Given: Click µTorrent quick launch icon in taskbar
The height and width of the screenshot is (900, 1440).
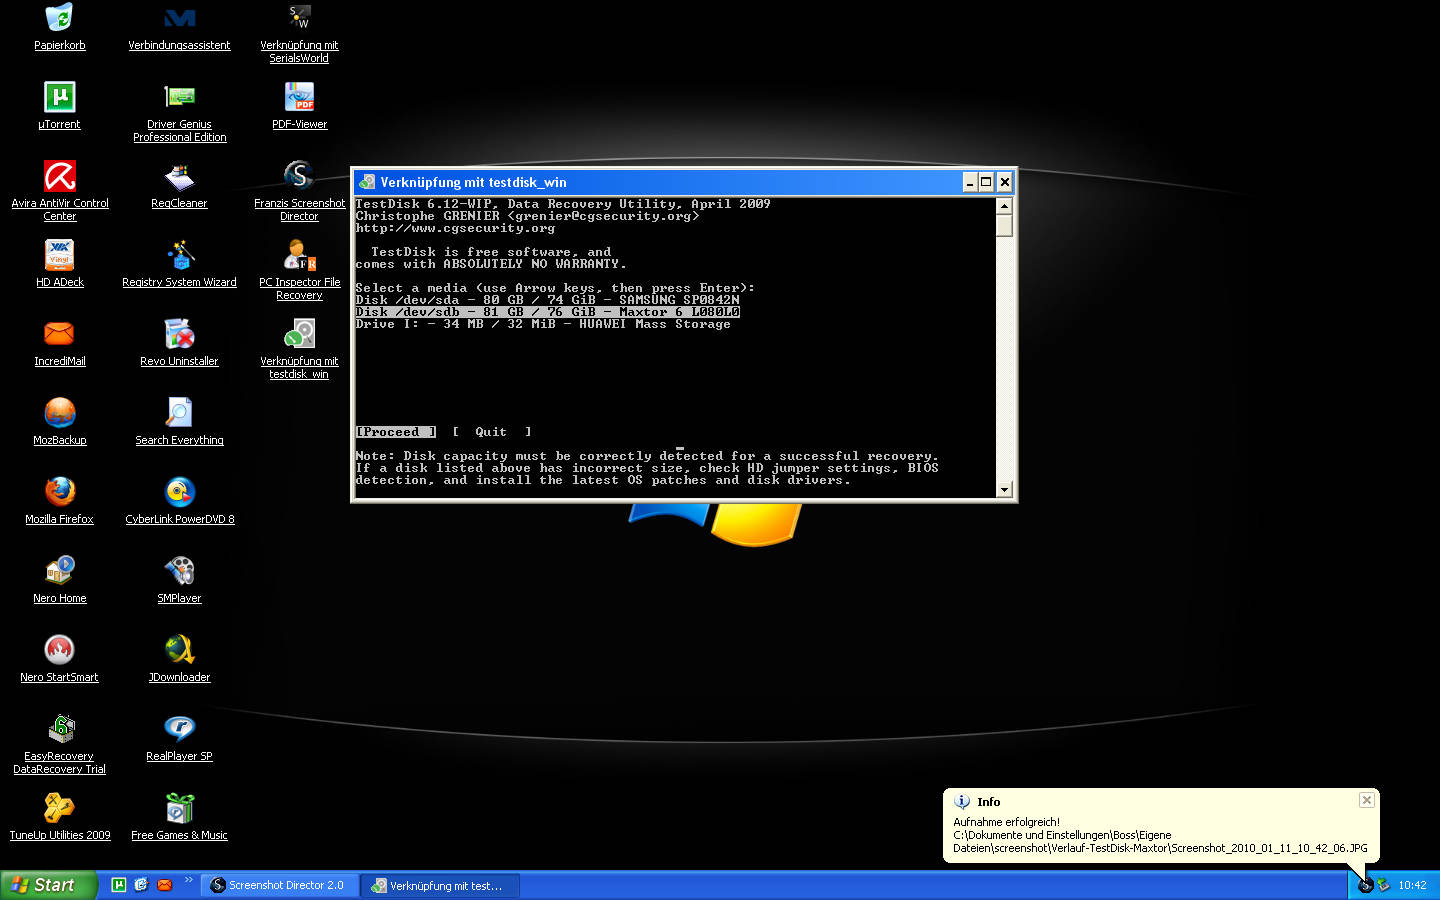Looking at the screenshot, I should [118, 885].
